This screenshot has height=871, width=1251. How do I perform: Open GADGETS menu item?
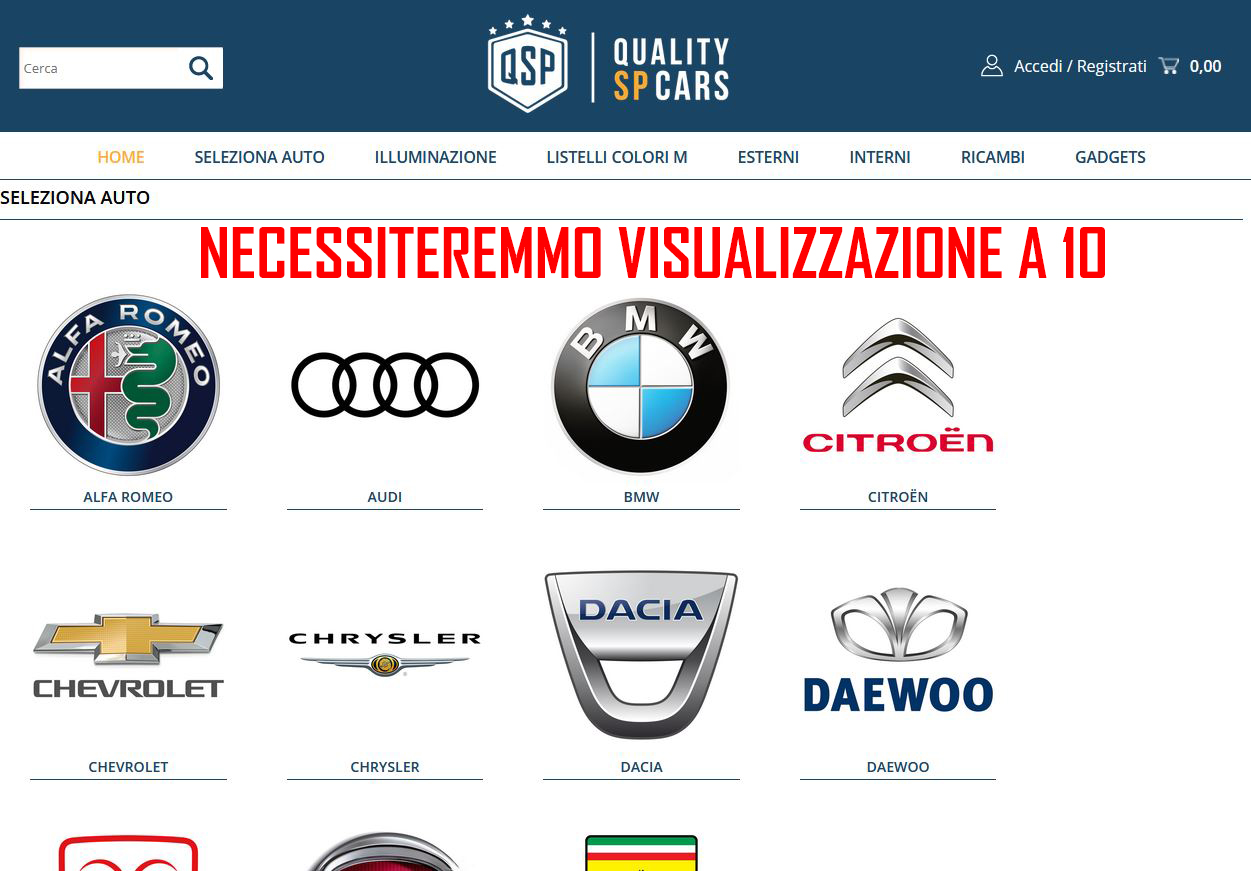(x=1110, y=157)
